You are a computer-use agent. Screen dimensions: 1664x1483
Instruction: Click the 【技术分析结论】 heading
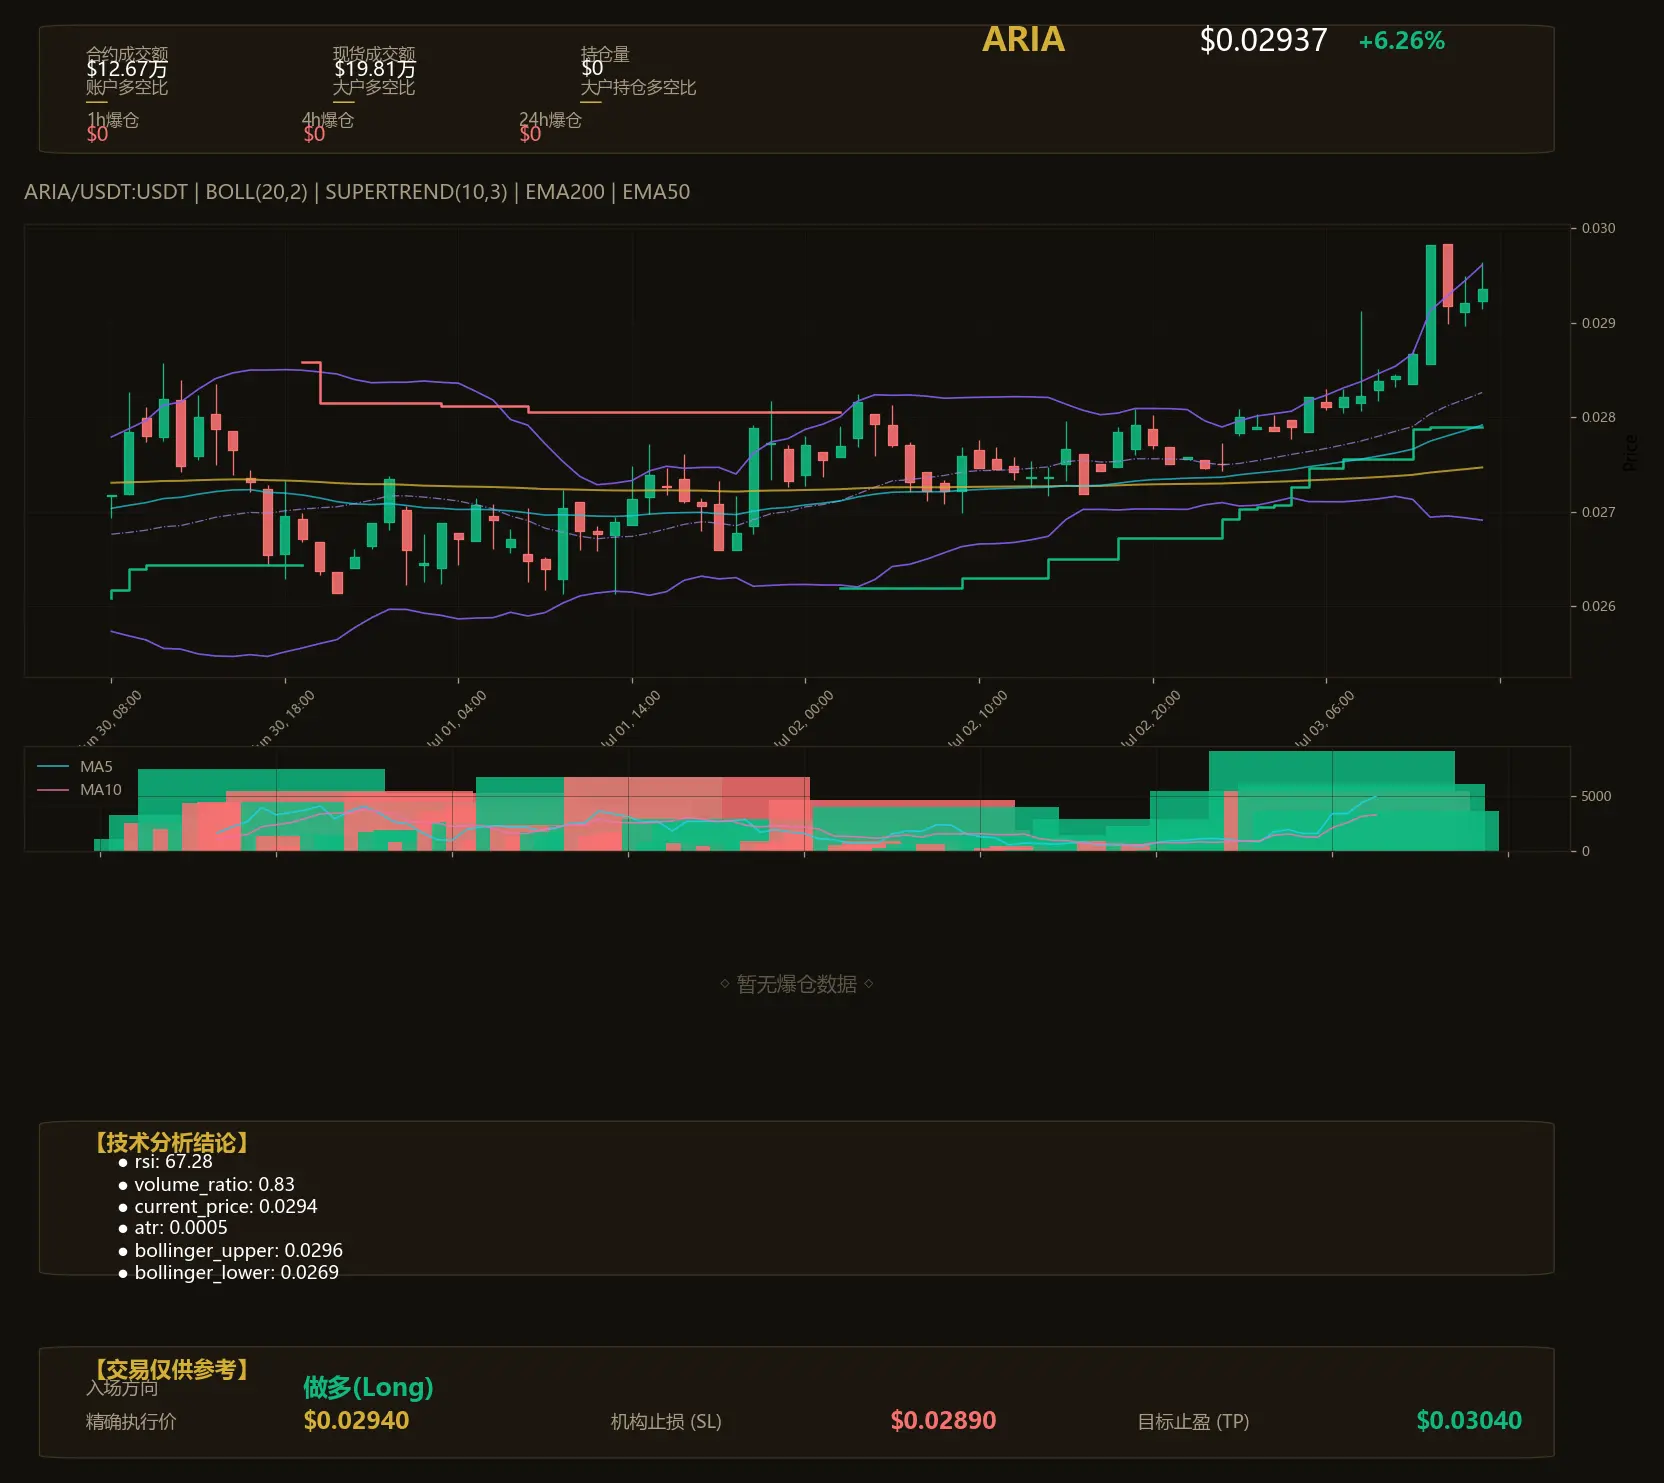170,1143
